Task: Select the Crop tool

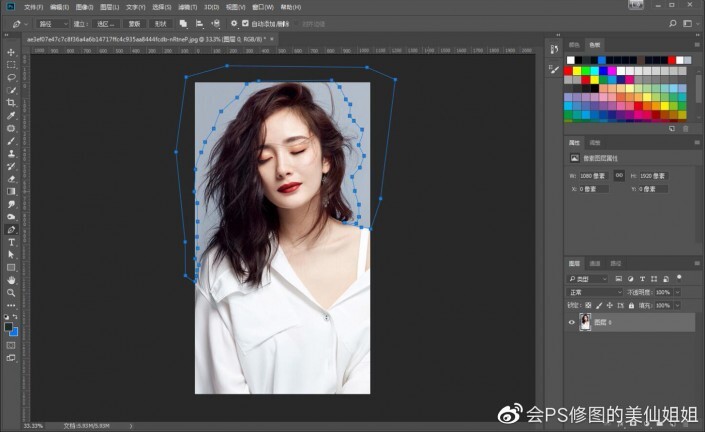Action: click(x=11, y=103)
